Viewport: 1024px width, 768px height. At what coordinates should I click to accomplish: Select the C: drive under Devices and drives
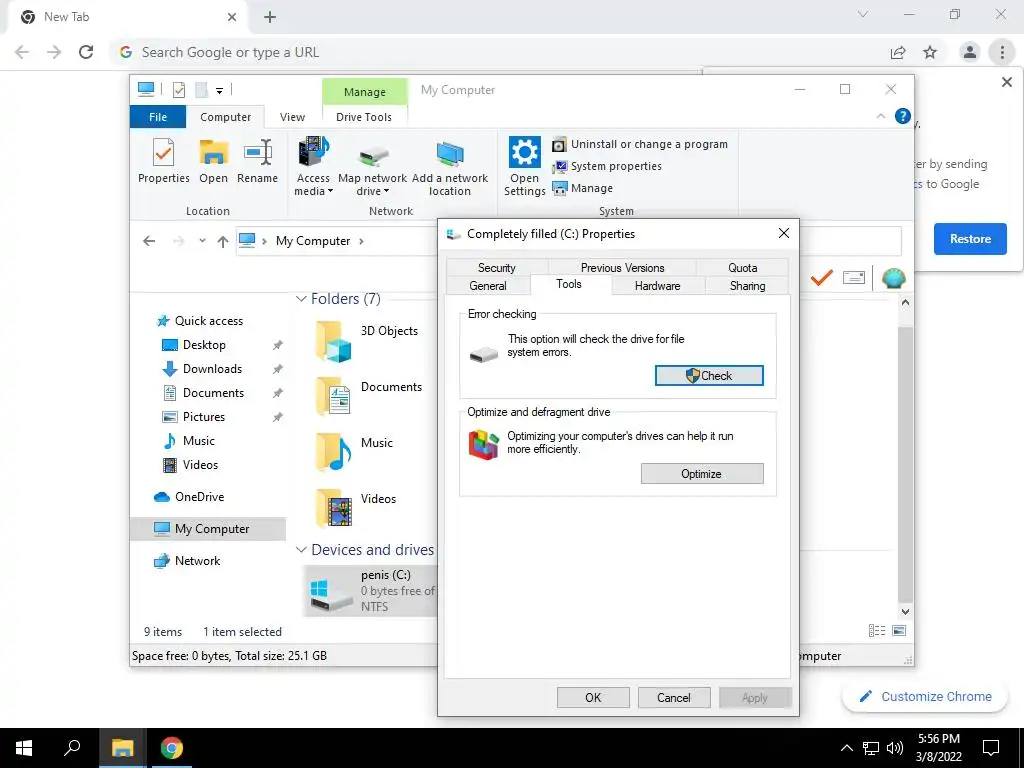(371, 590)
